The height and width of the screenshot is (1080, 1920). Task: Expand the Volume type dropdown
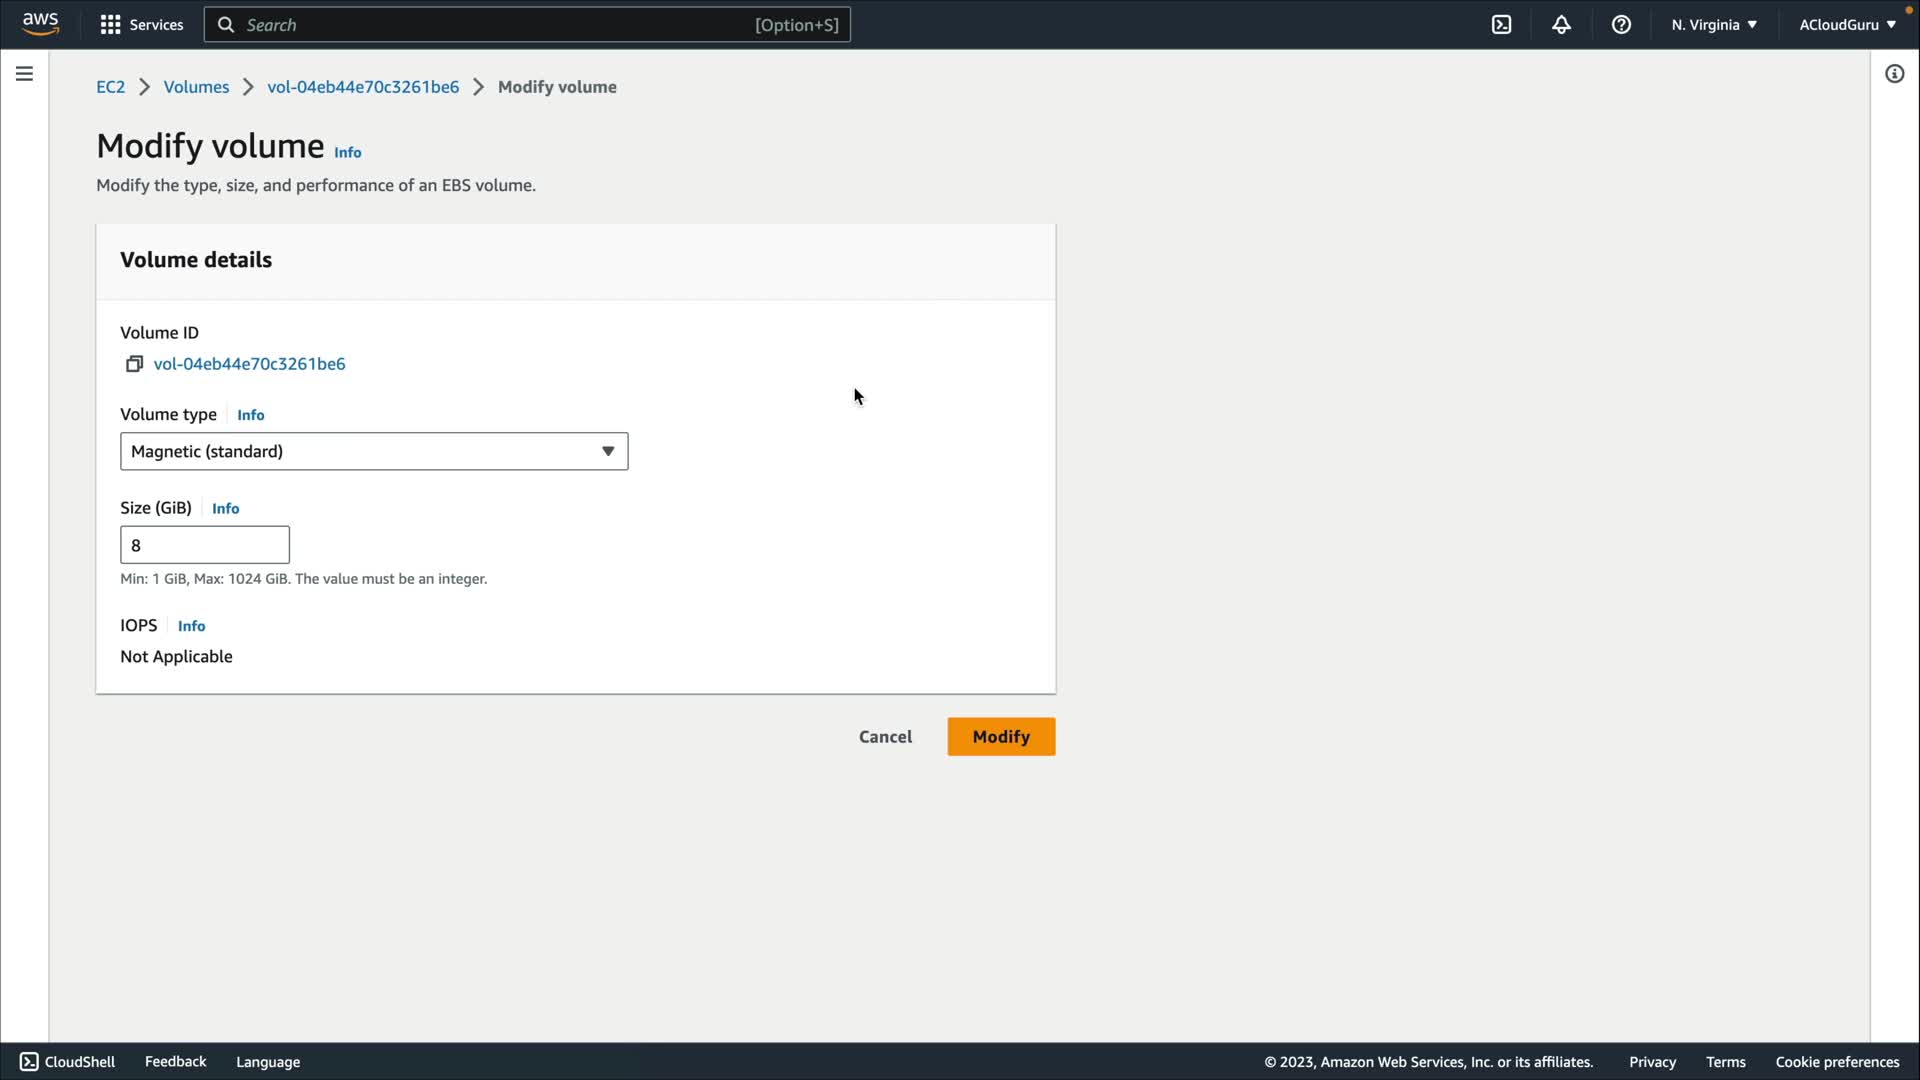(374, 452)
